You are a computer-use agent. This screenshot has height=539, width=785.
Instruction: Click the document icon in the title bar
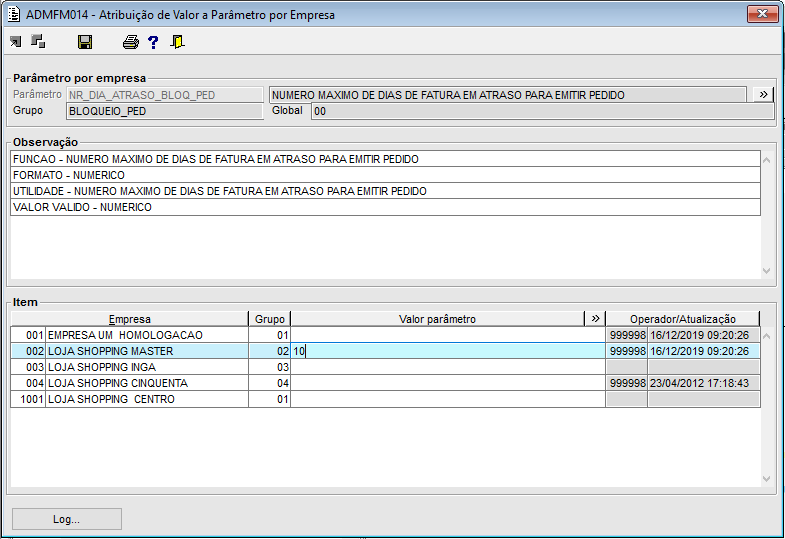click(14, 15)
